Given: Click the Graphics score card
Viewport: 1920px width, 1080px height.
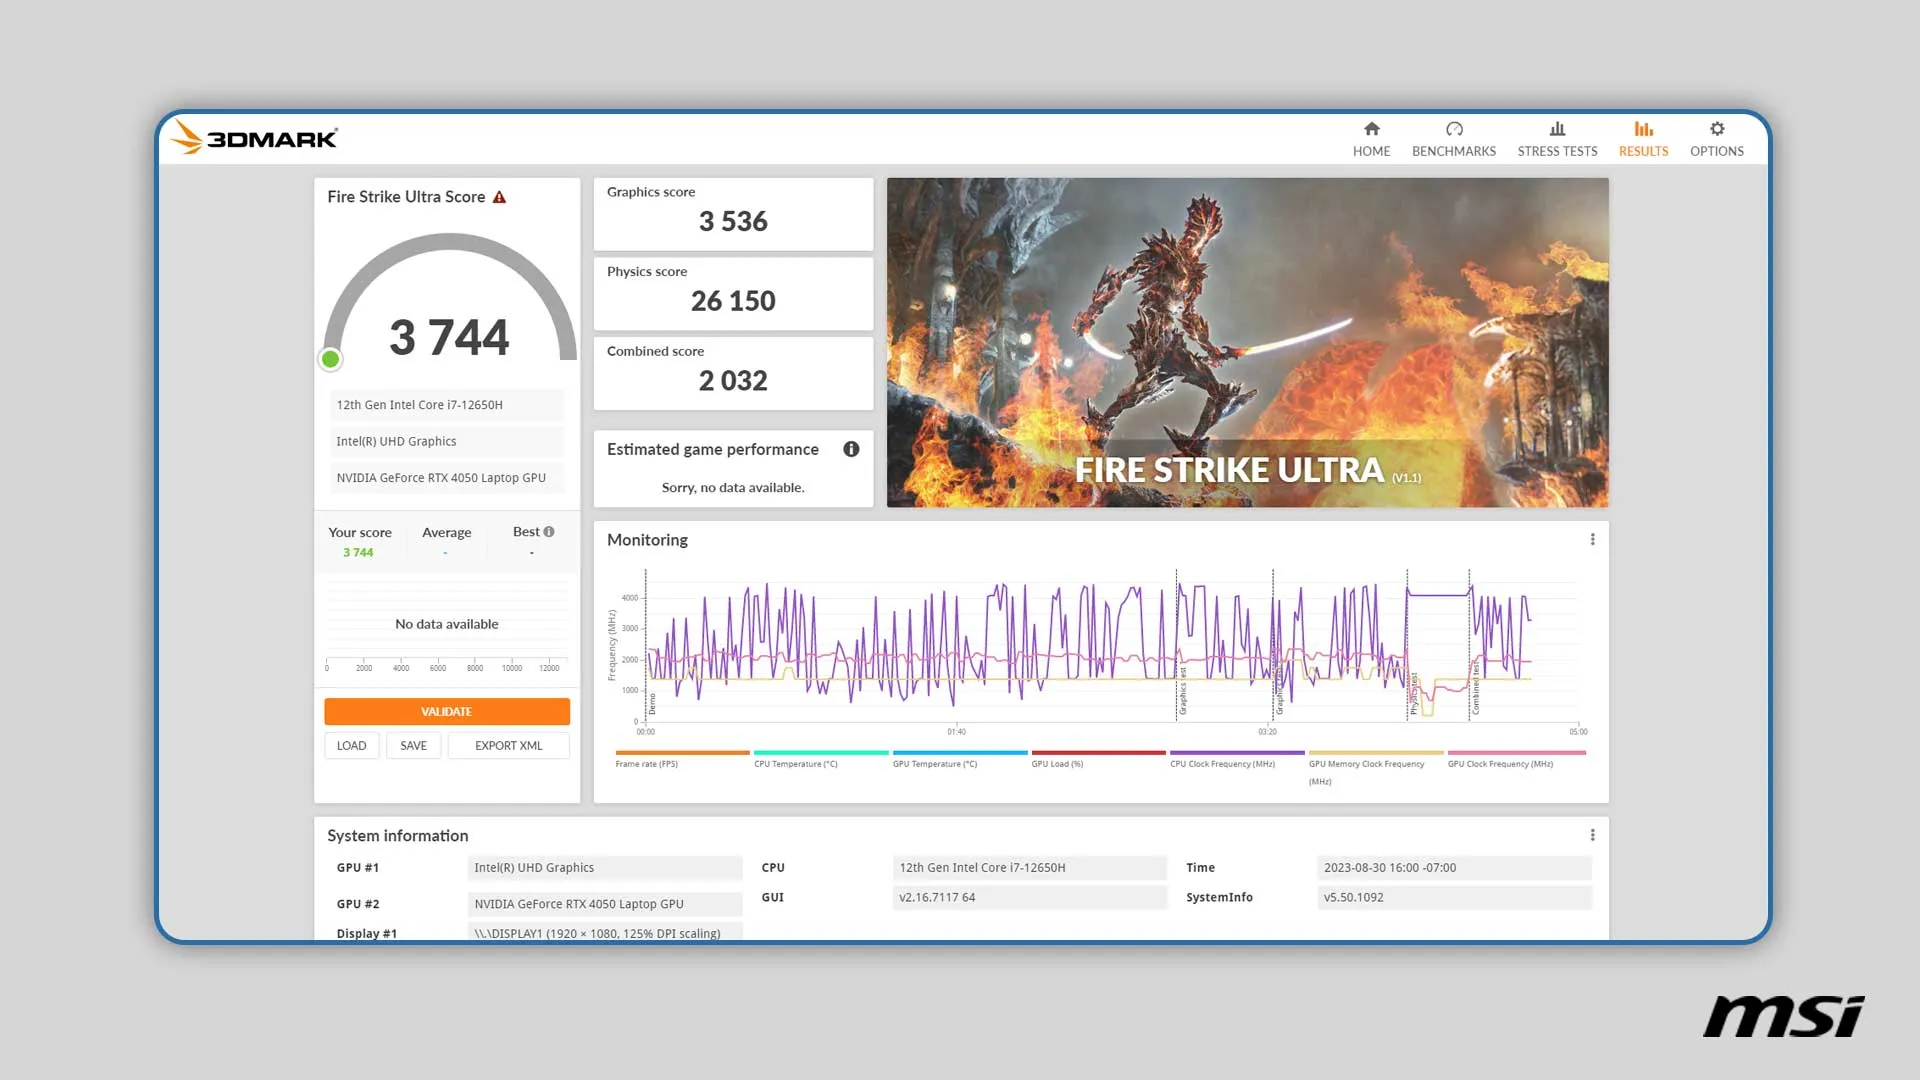Looking at the screenshot, I should click(x=733, y=214).
